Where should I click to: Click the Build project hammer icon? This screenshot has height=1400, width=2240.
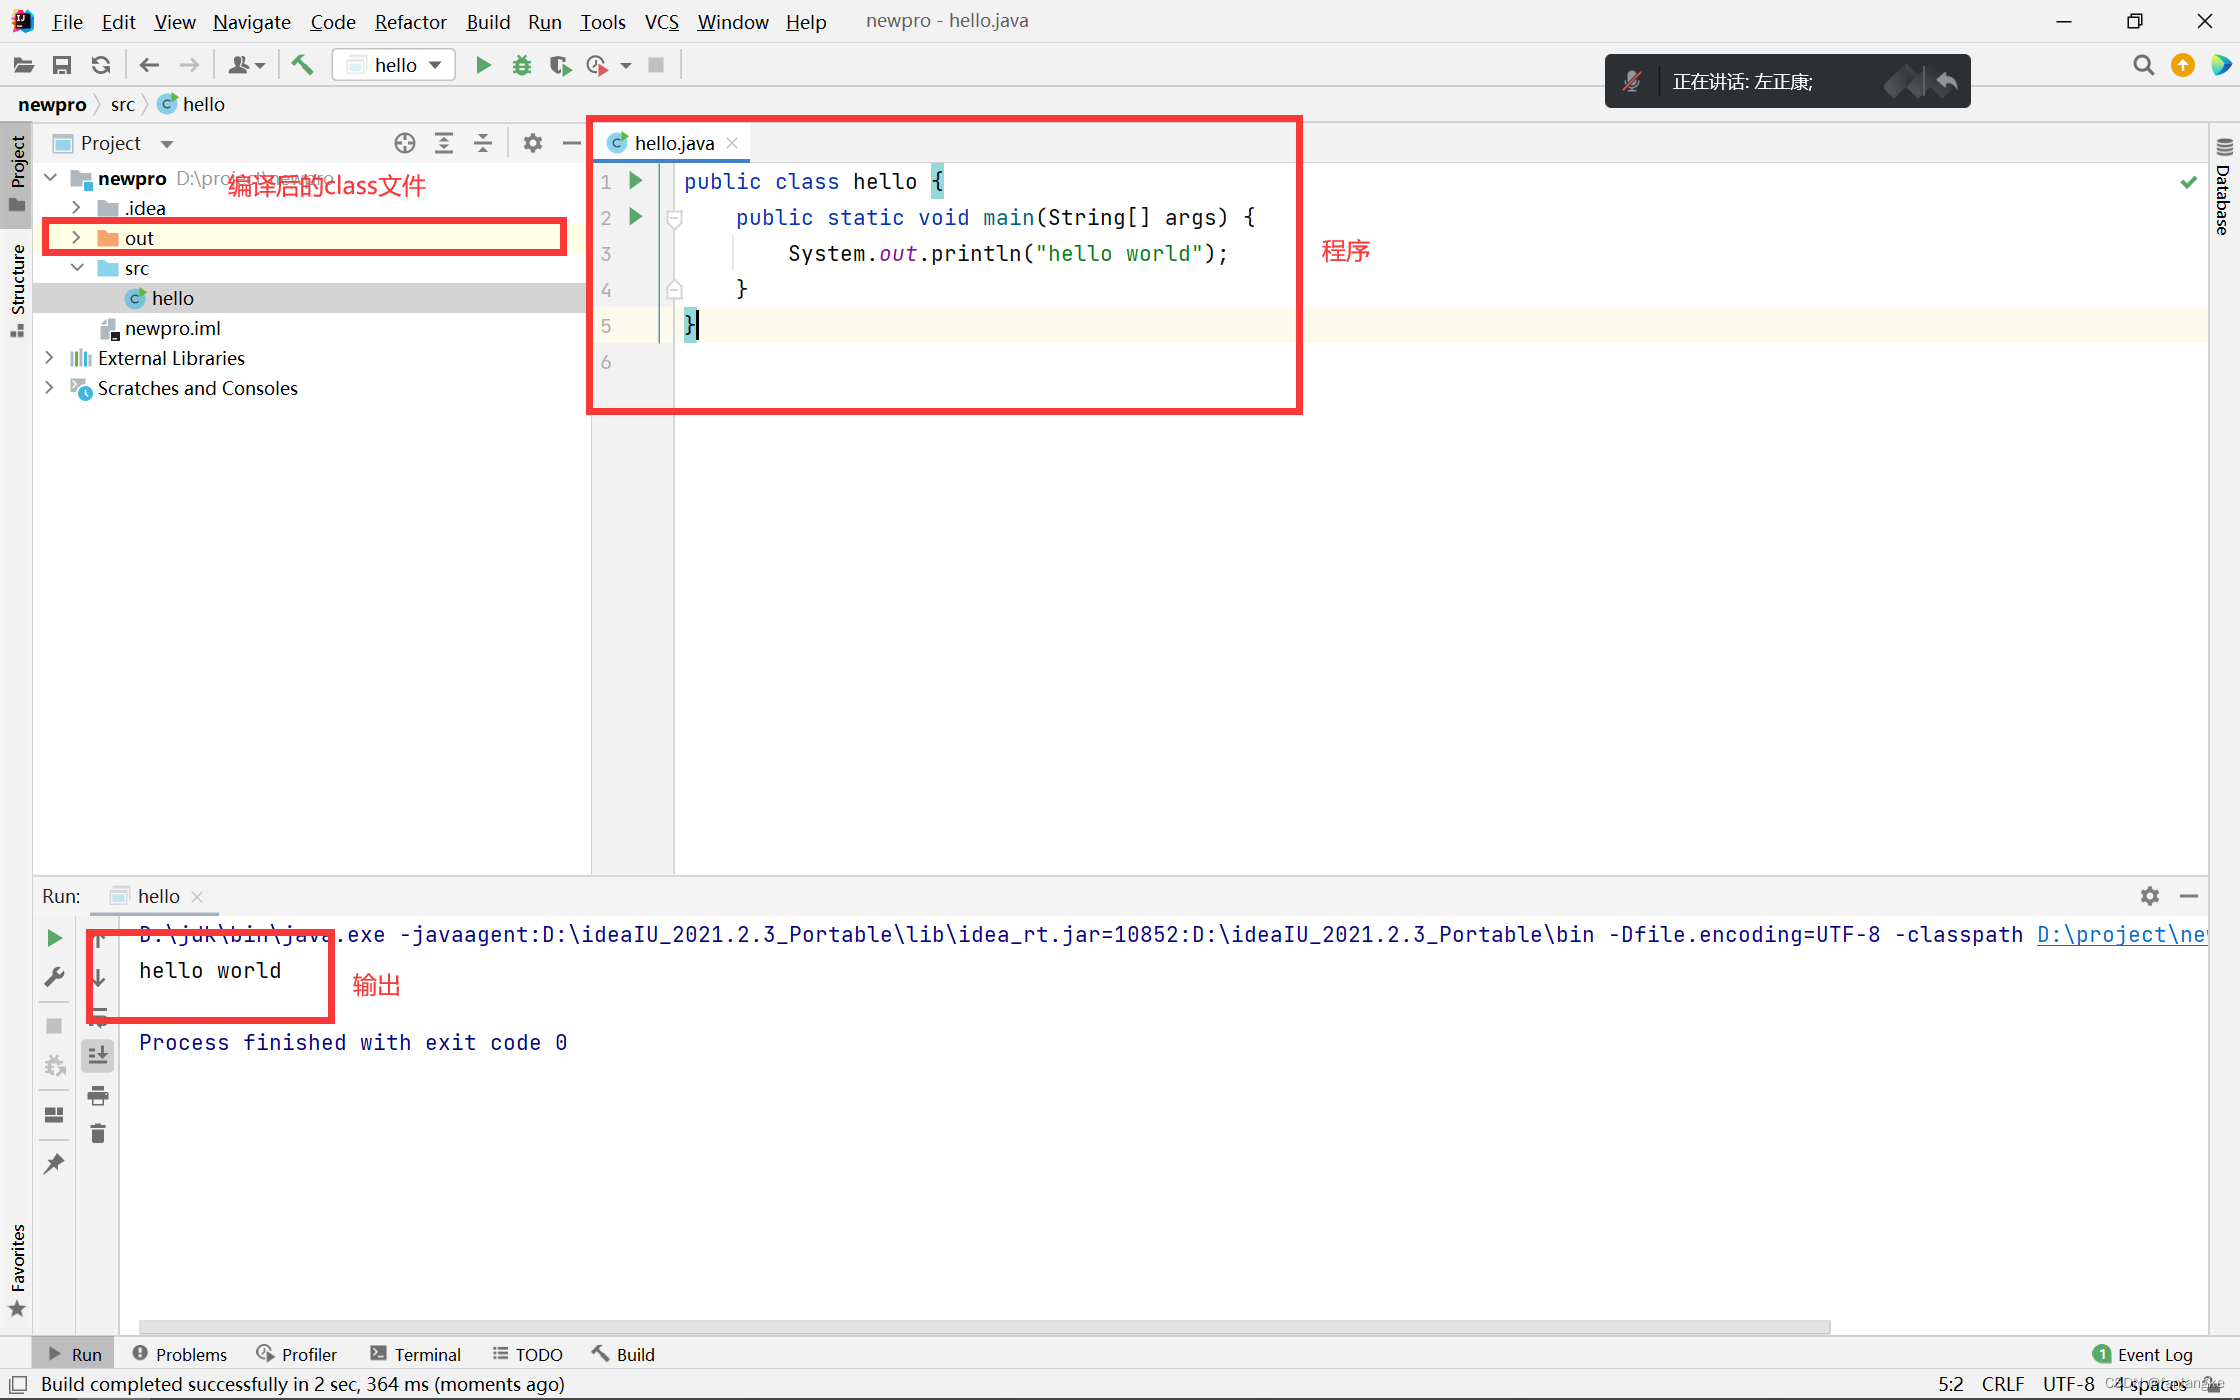[302, 65]
